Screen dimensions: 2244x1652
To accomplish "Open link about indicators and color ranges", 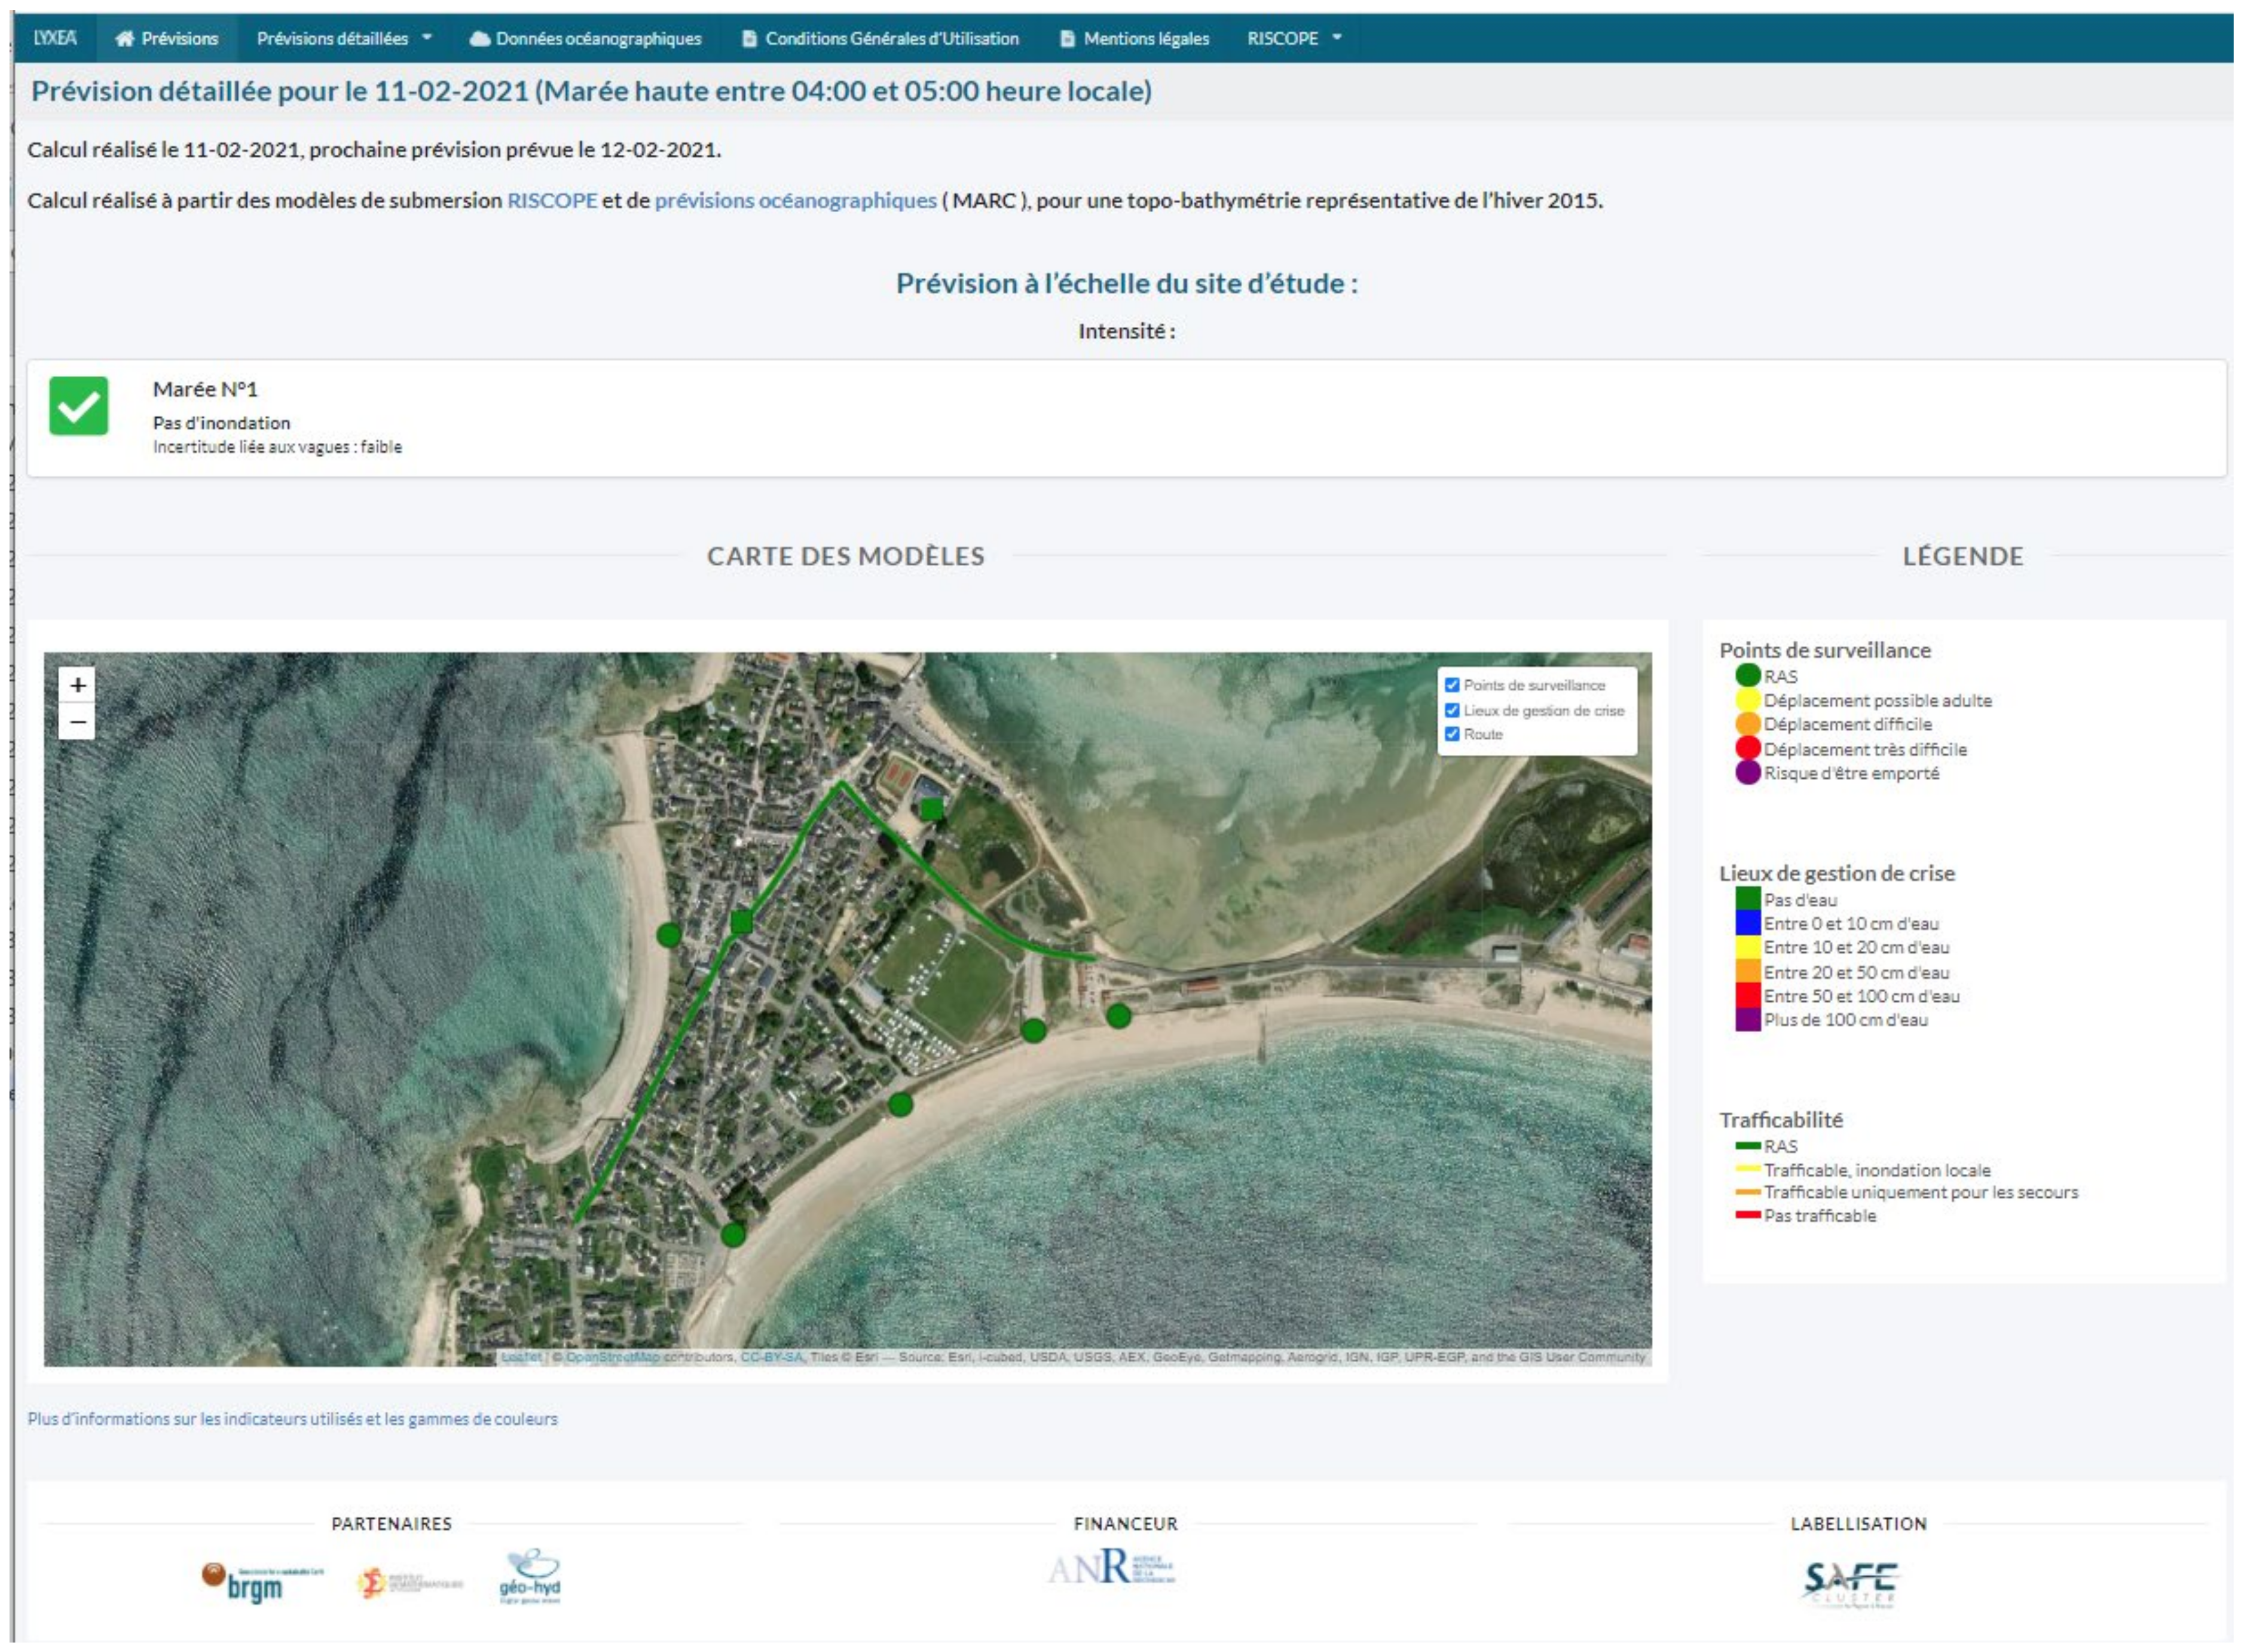I will pos(292,1418).
